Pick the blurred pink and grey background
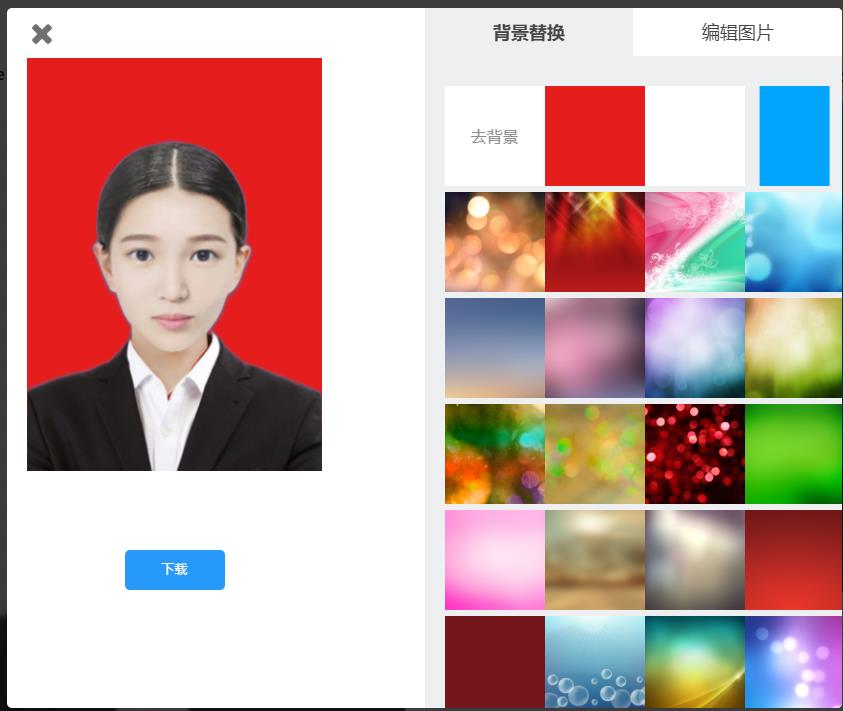843x711 pixels. tap(595, 348)
